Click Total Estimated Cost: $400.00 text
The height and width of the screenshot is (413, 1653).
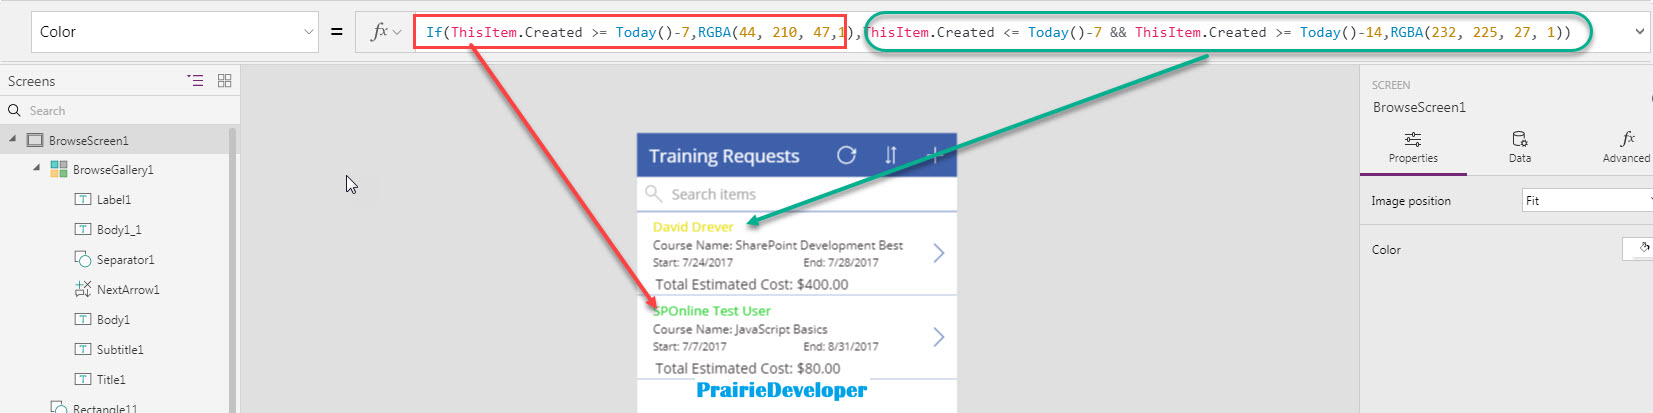coord(752,285)
